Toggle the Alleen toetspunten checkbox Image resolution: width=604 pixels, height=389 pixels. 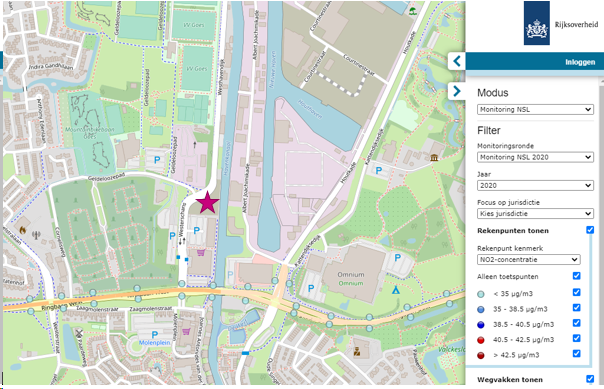(x=576, y=276)
